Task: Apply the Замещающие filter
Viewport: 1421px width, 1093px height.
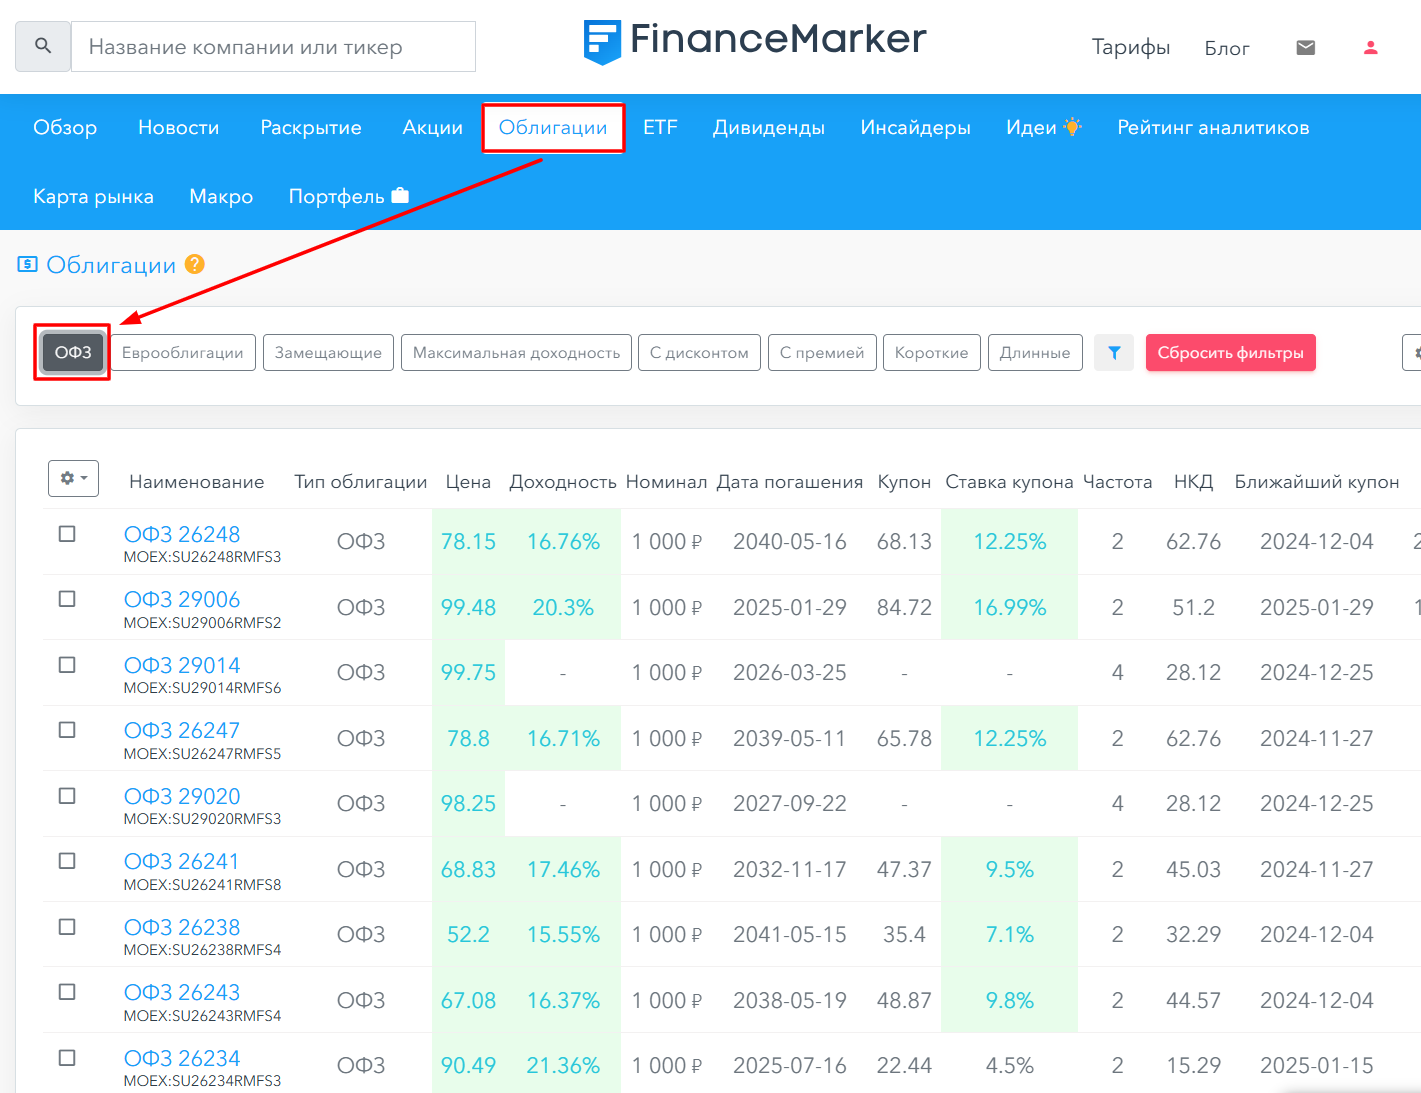Action: 328,353
